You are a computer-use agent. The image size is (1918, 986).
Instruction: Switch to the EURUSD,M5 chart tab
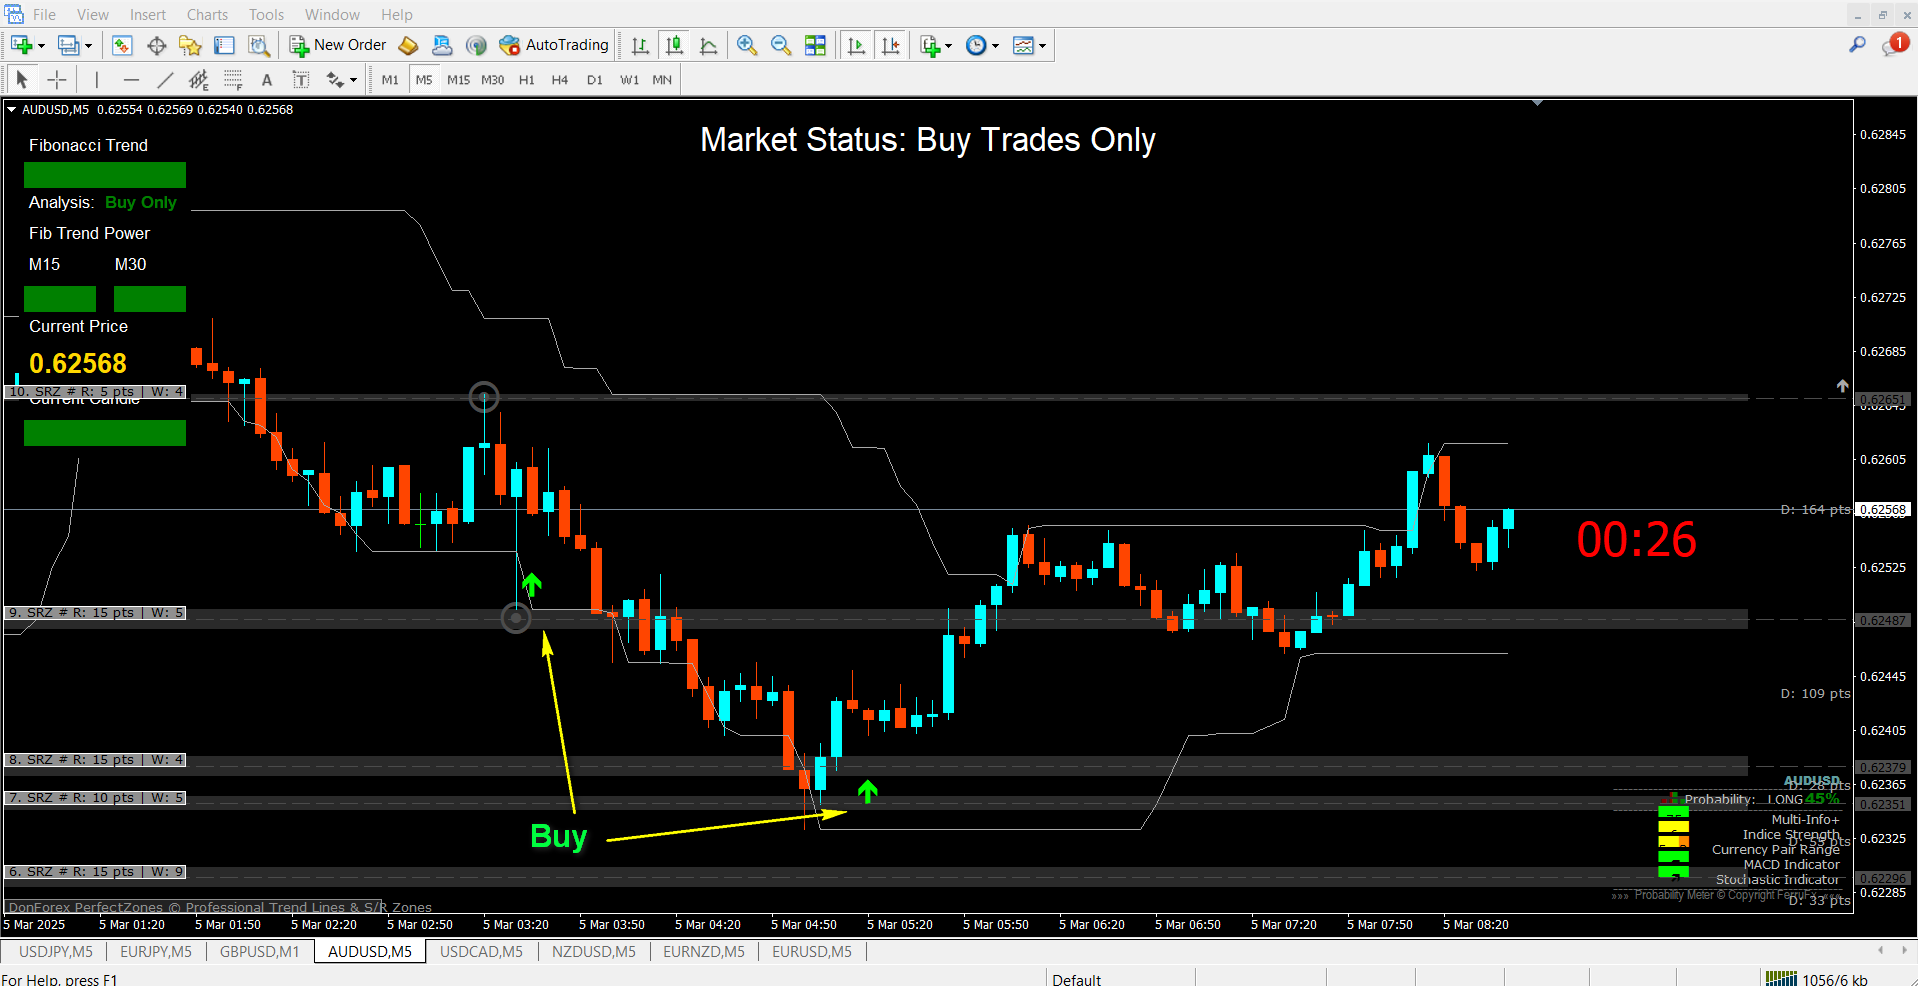click(x=811, y=951)
